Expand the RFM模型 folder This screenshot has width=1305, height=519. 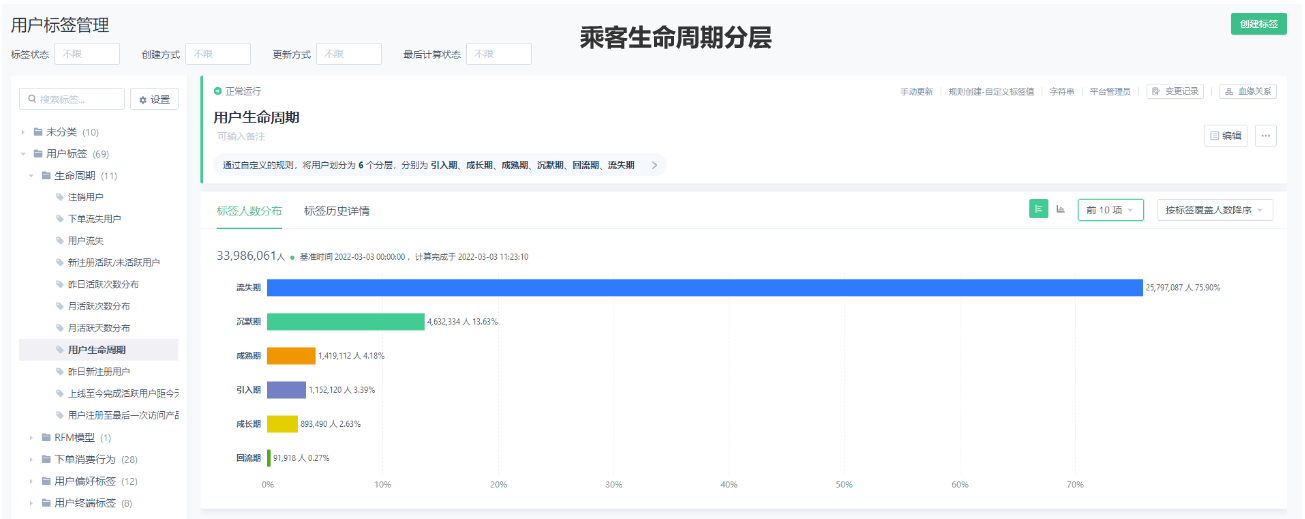32,438
